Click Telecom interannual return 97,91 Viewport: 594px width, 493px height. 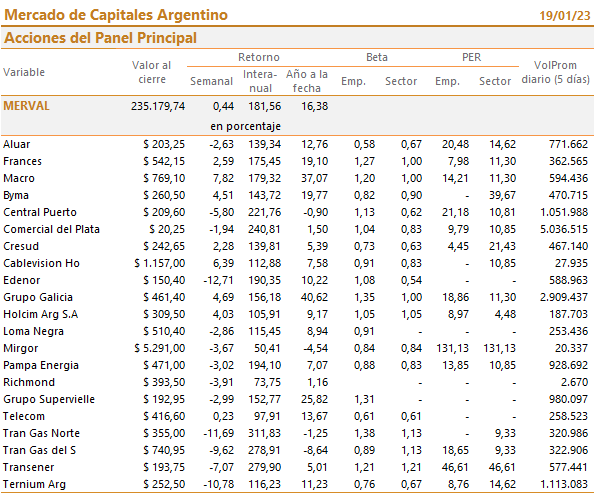(267, 416)
